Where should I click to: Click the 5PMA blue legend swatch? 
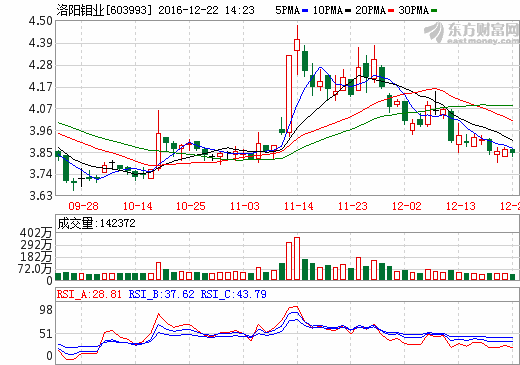[x=305, y=11]
